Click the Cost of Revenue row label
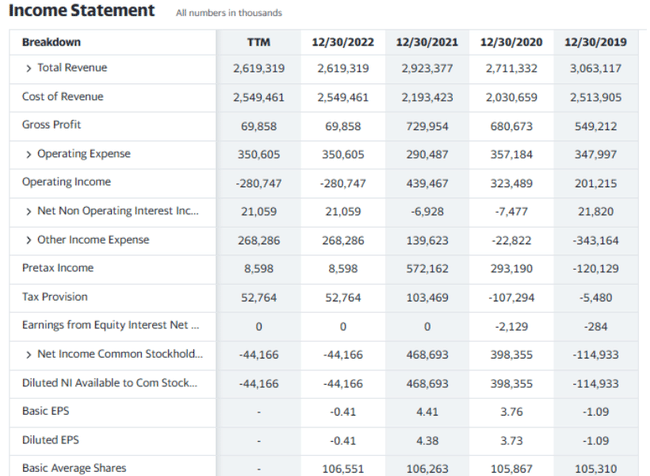The width and height of the screenshot is (650, 476). (62, 97)
